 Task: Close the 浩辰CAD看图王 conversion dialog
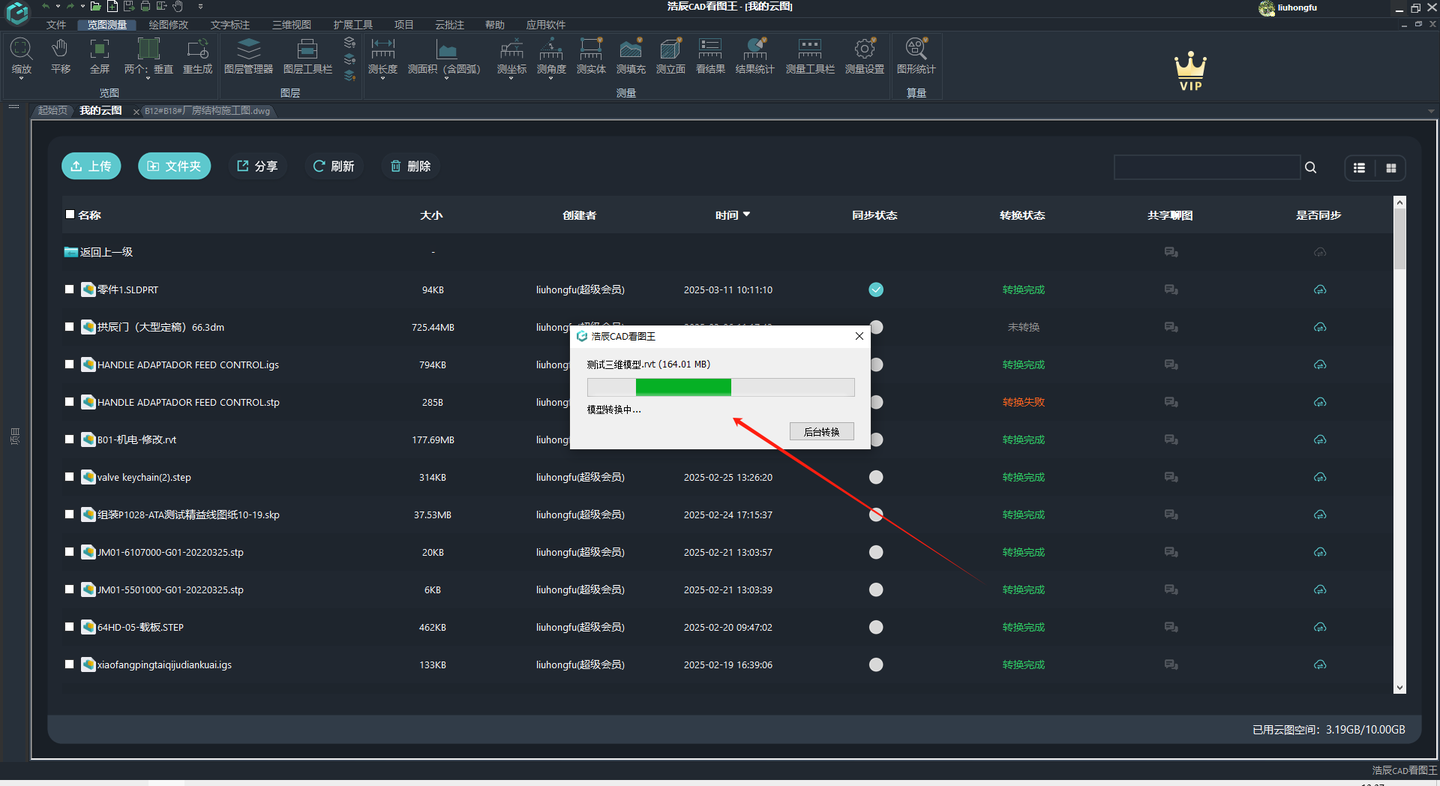(x=859, y=337)
